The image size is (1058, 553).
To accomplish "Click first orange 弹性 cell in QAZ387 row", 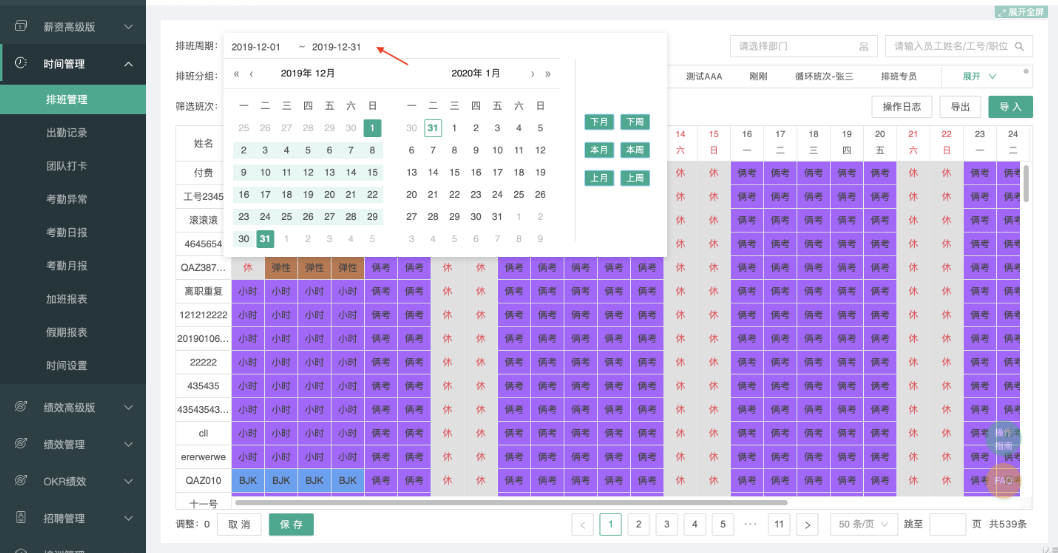I will pyautogui.click(x=281, y=268).
